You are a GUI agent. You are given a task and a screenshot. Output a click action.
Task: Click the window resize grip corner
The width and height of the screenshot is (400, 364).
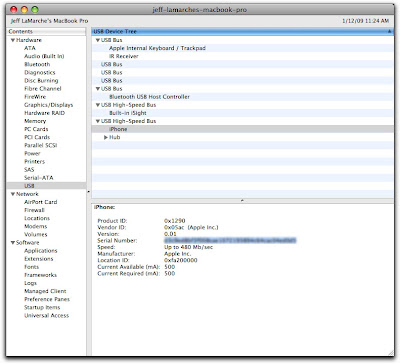pyautogui.click(x=390, y=353)
